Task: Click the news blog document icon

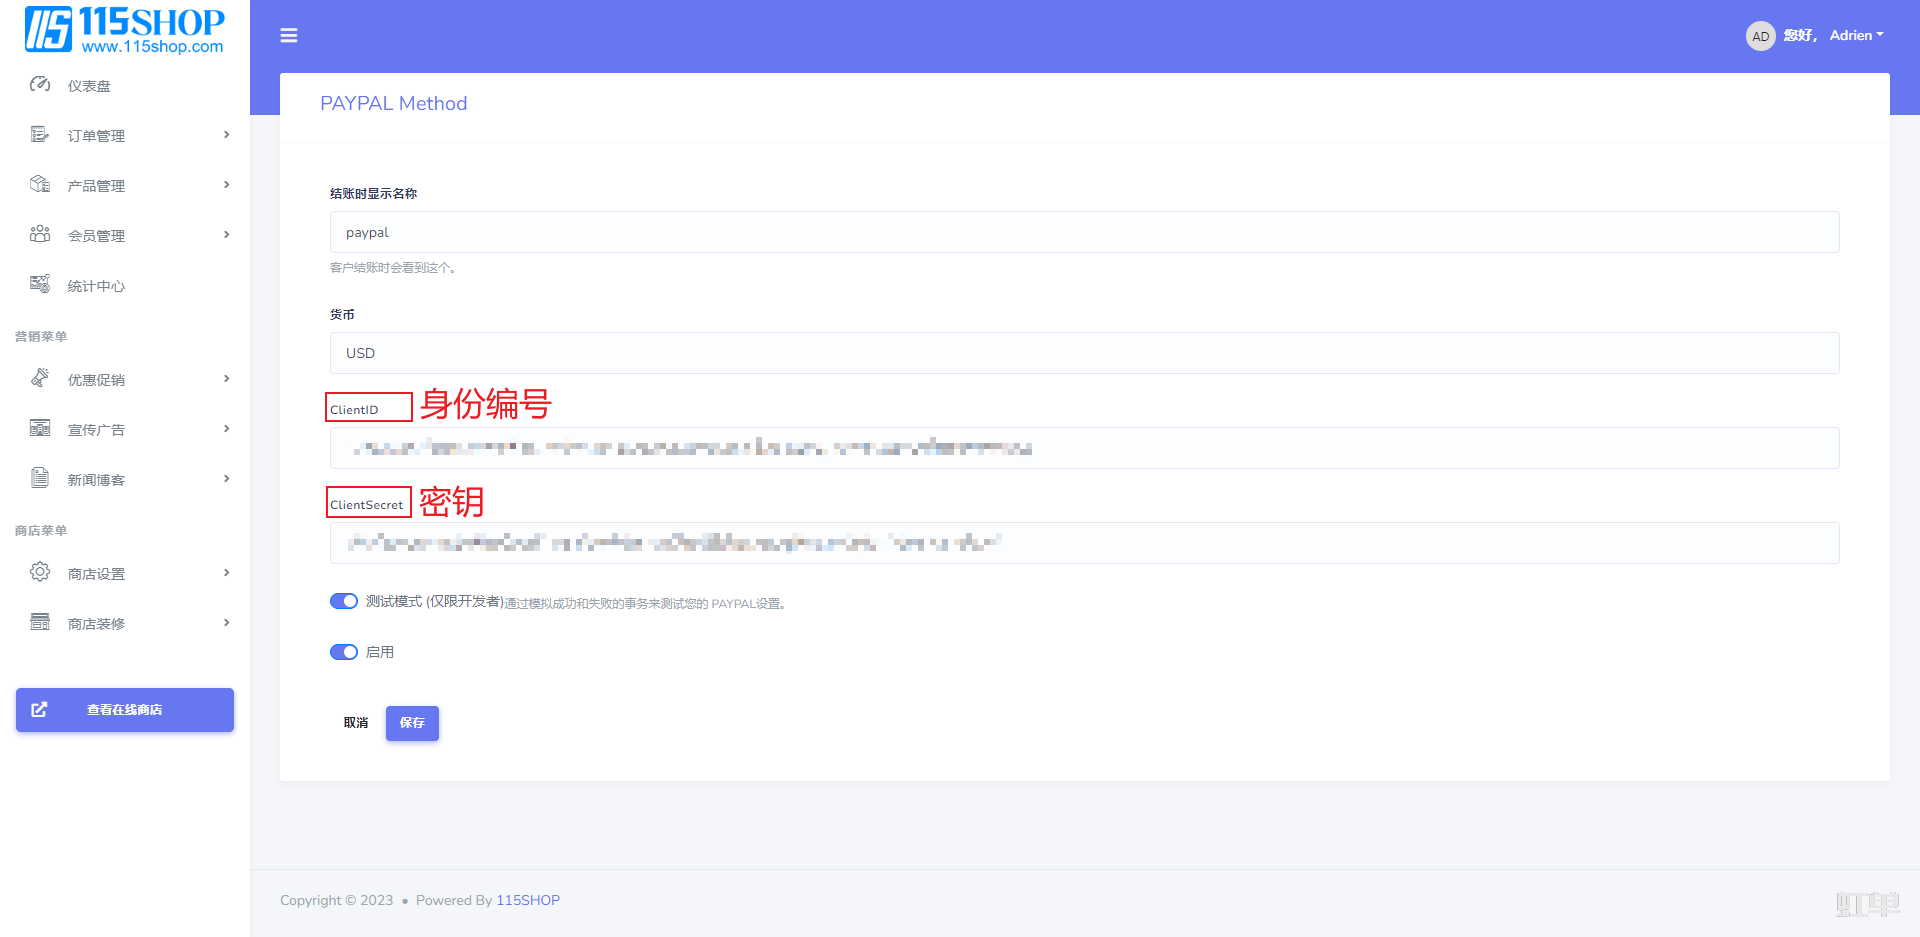Action: point(40,479)
